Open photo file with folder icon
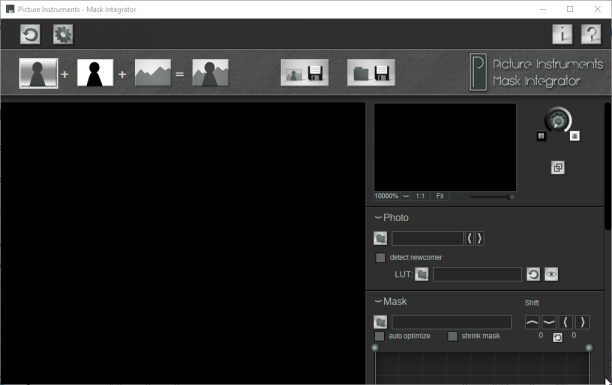This screenshot has height=385, width=612. [x=380, y=238]
